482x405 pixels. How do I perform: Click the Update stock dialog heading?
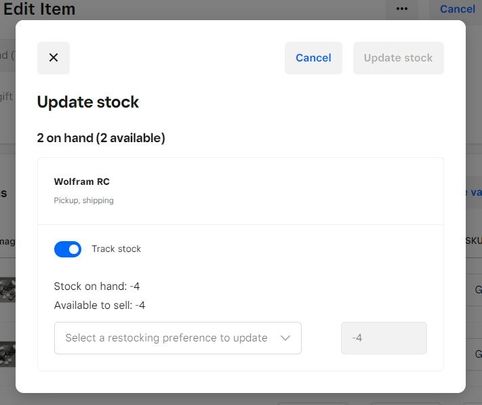point(88,102)
